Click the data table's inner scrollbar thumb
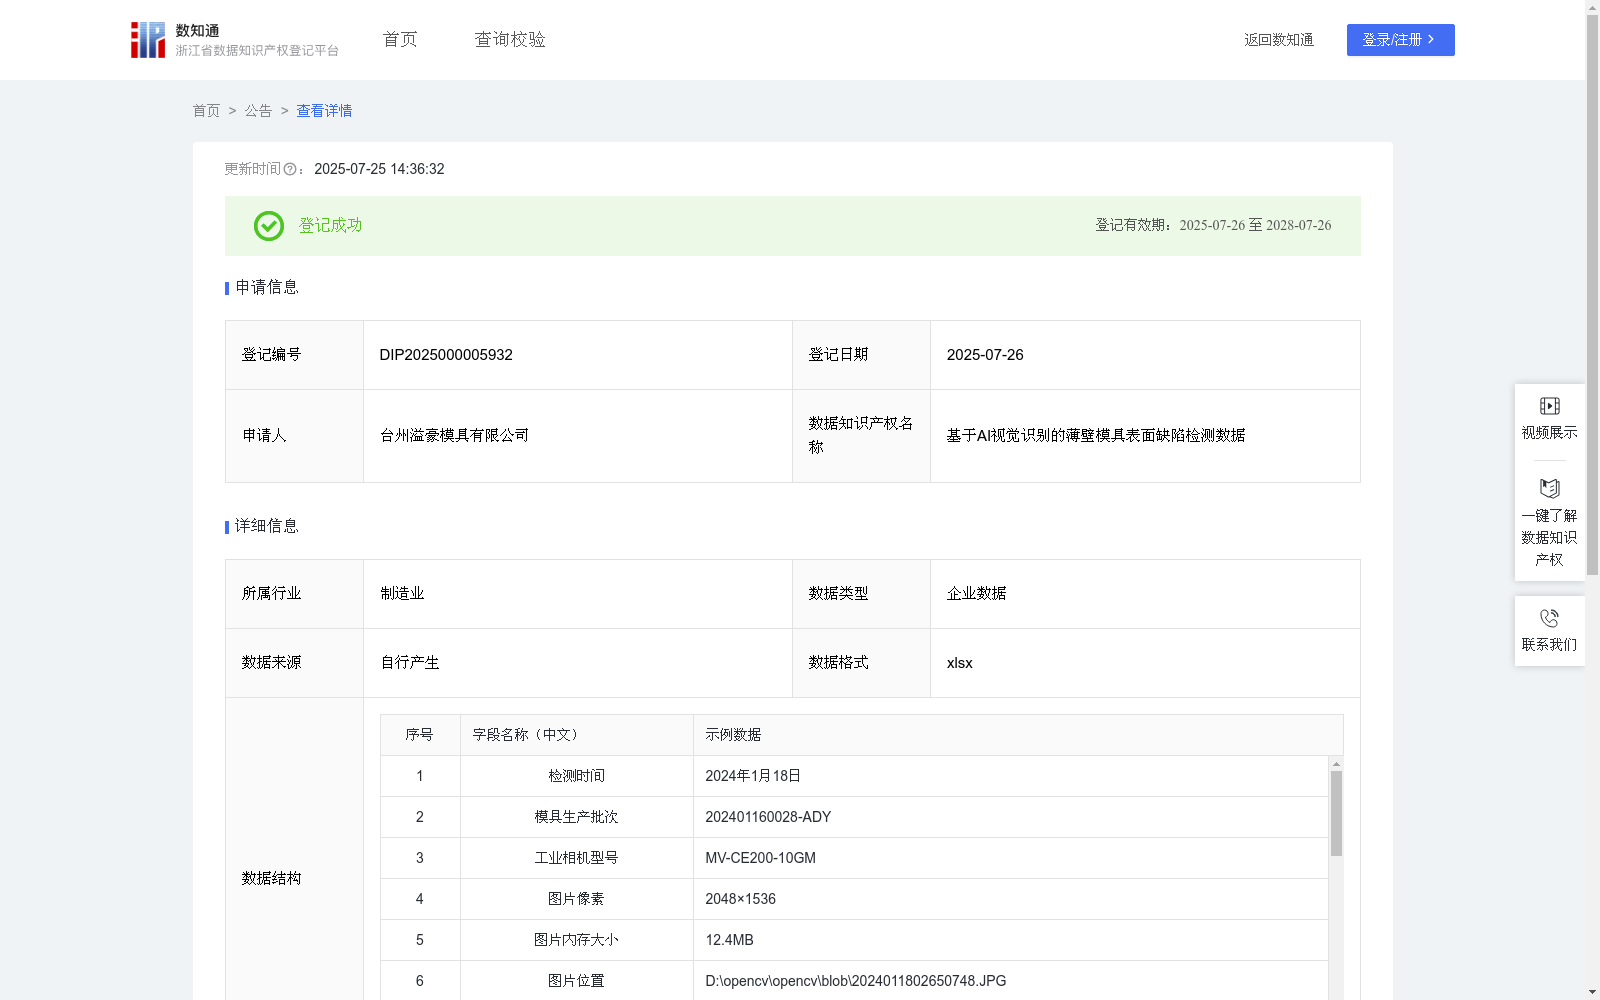Screen dimensions: 1600x1000 [x=1336, y=813]
